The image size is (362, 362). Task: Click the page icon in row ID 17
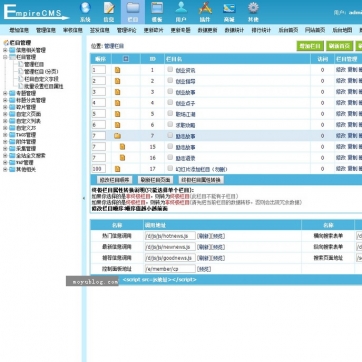click(117, 169)
